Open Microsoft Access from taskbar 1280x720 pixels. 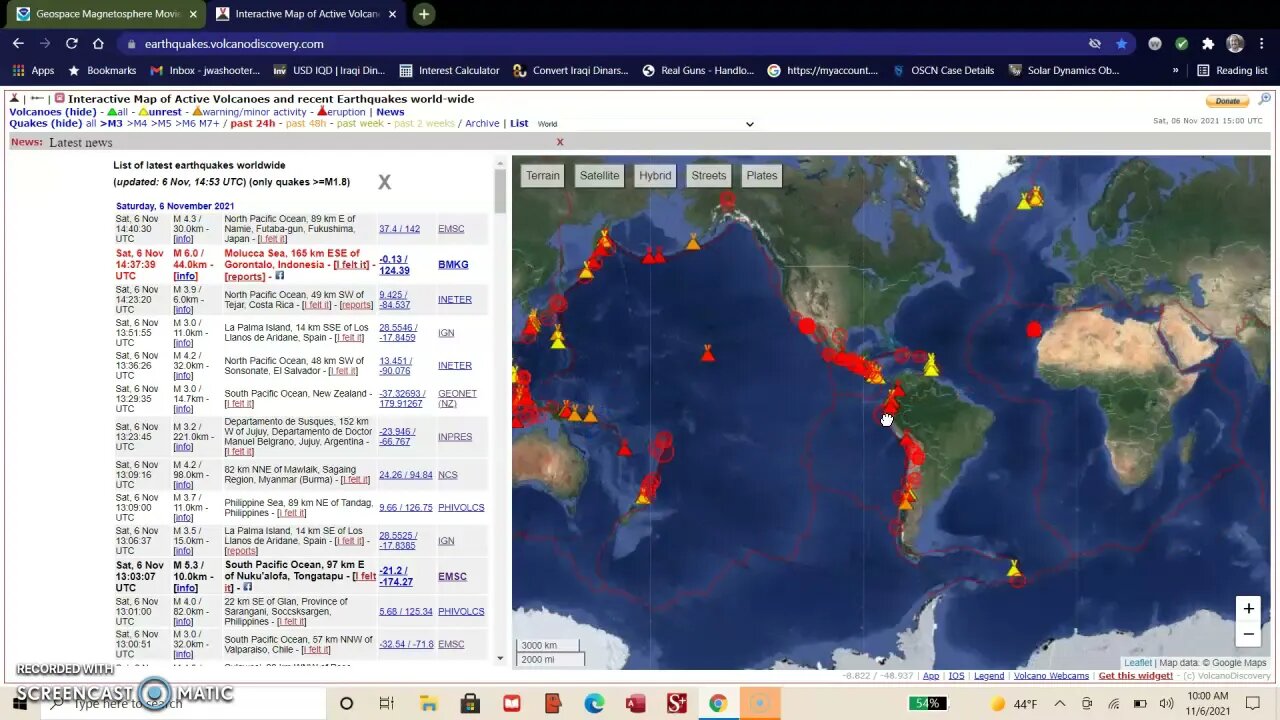pyautogui.click(x=635, y=704)
